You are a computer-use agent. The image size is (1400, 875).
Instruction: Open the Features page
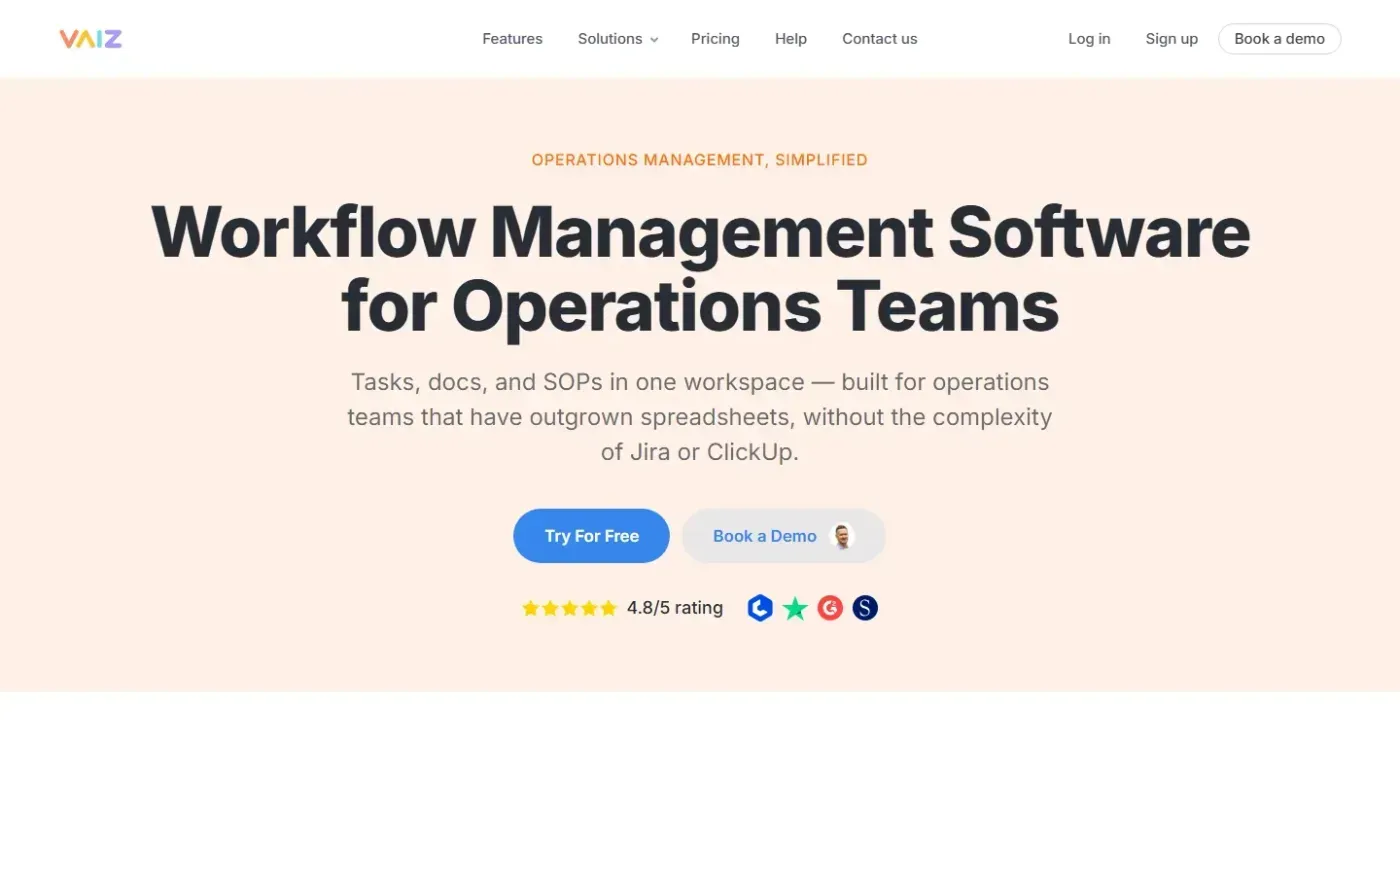point(512,39)
